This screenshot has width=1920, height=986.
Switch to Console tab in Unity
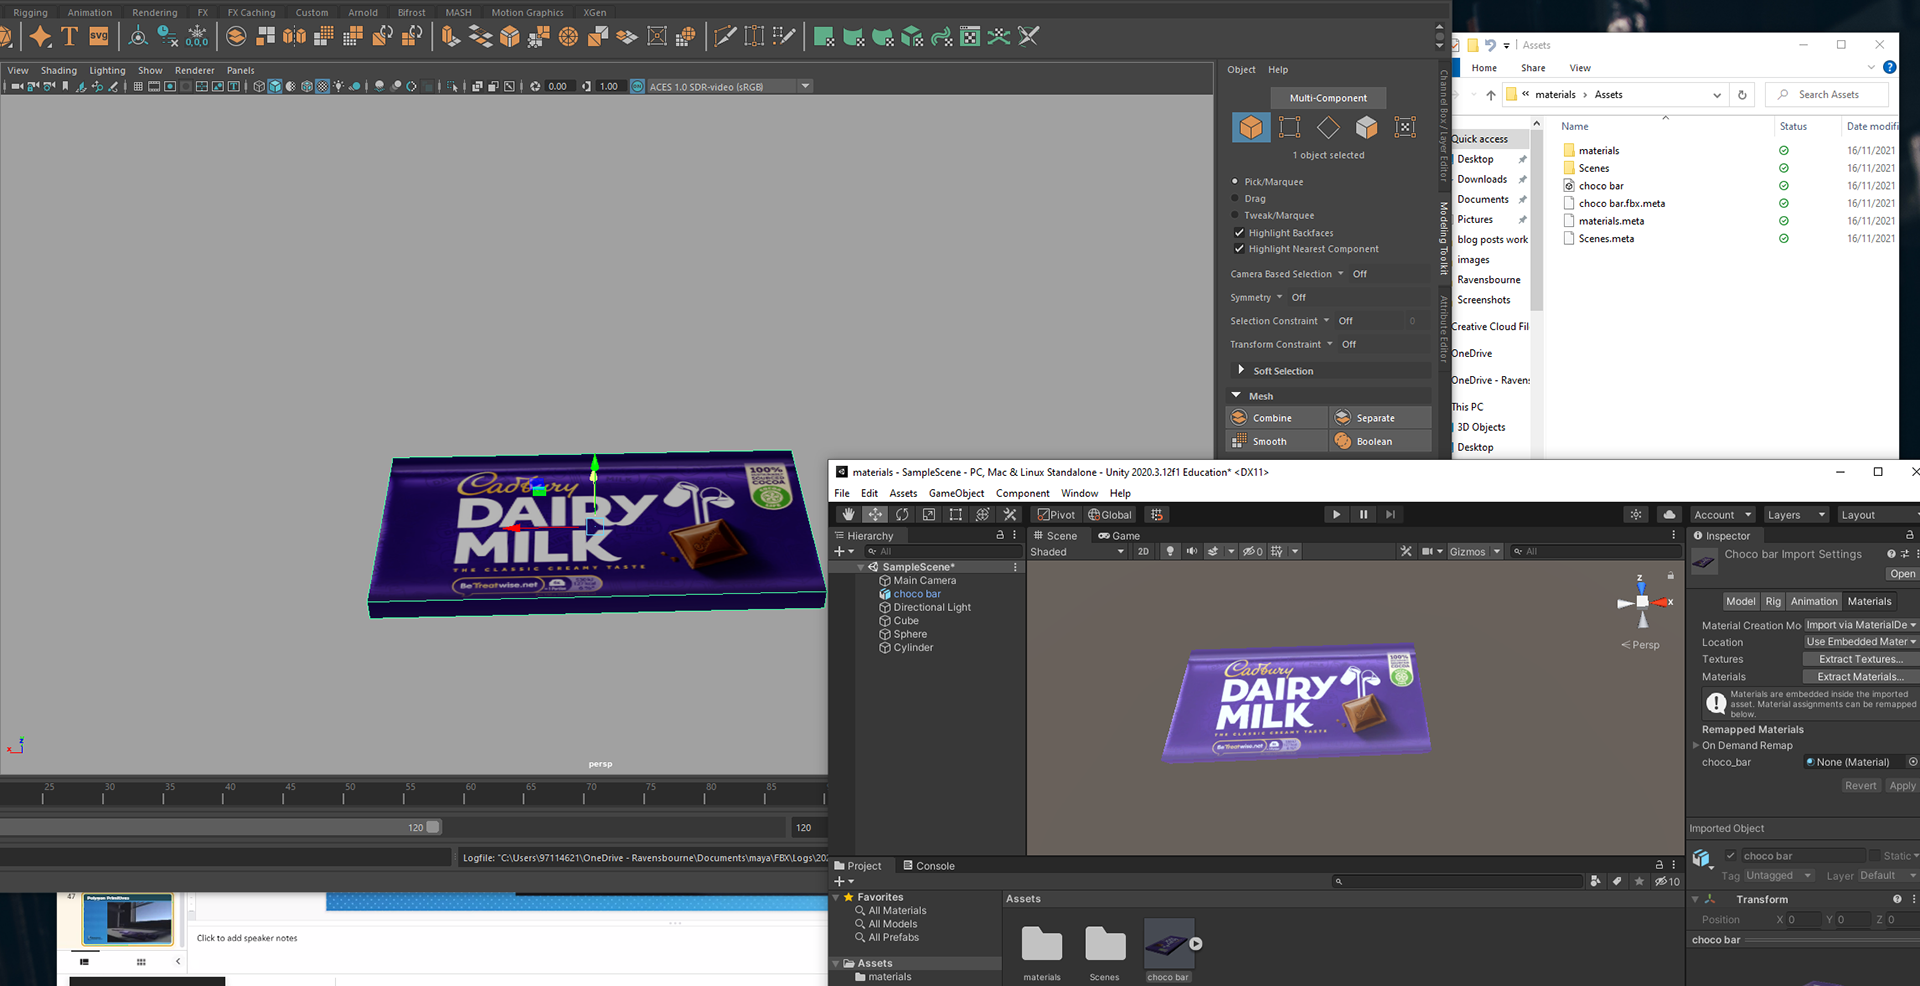(928, 866)
